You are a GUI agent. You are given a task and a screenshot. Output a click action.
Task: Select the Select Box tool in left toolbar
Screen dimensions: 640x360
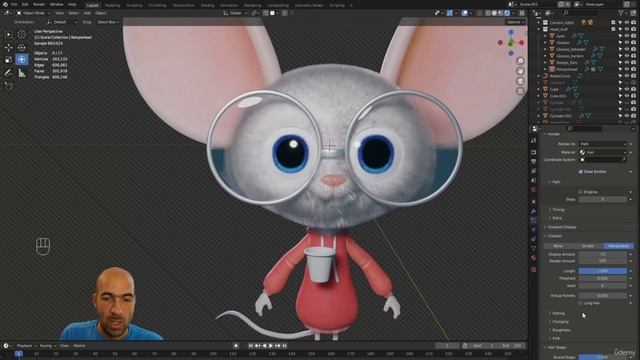pos(9,35)
